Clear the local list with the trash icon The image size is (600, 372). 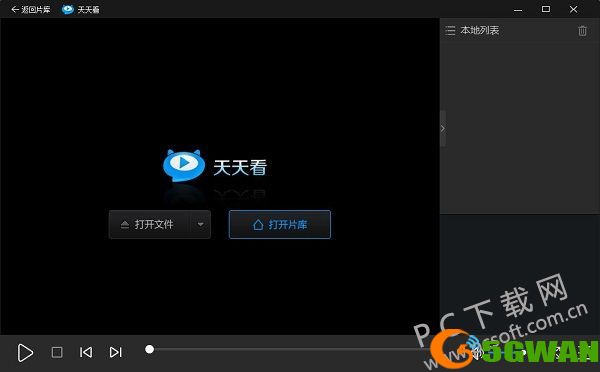(x=582, y=31)
